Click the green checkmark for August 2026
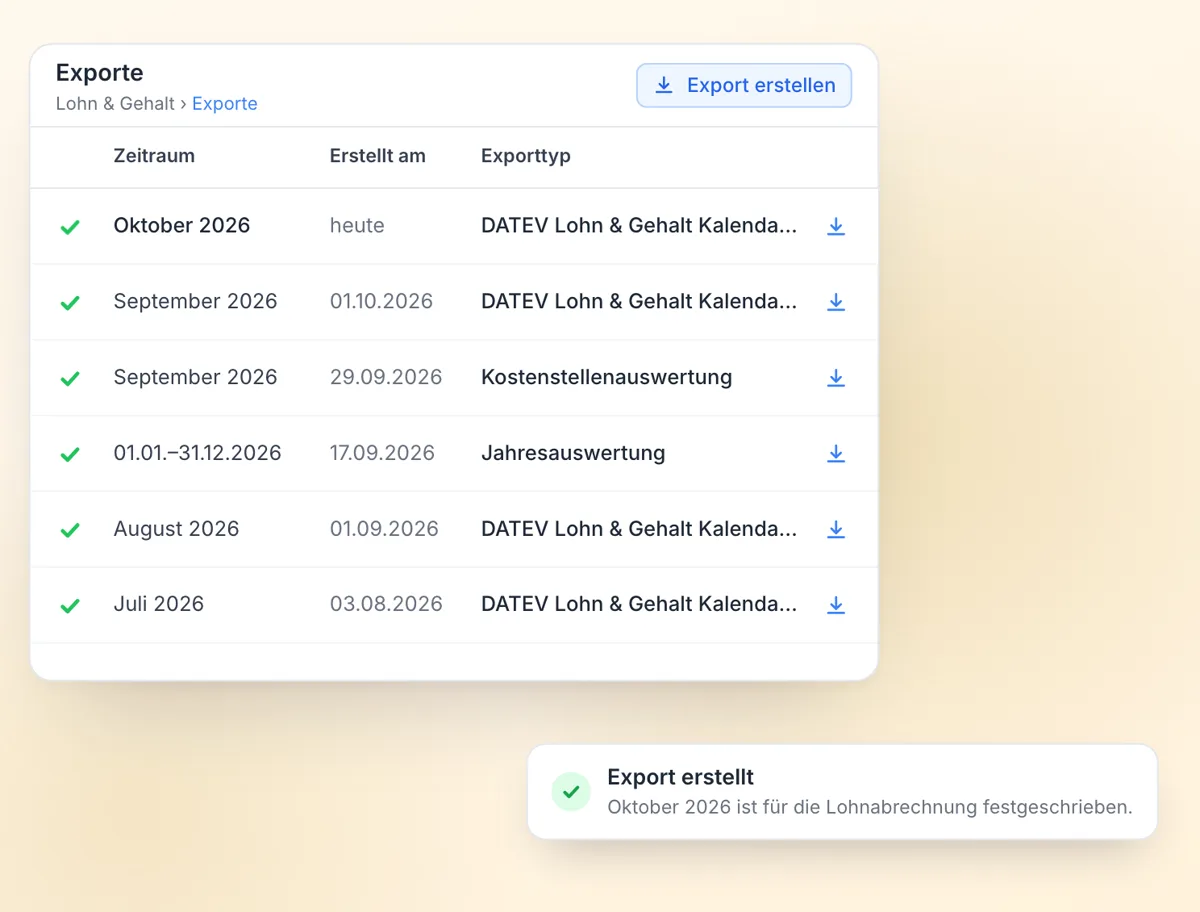Screen dimensions: 1200x912 click(70, 530)
